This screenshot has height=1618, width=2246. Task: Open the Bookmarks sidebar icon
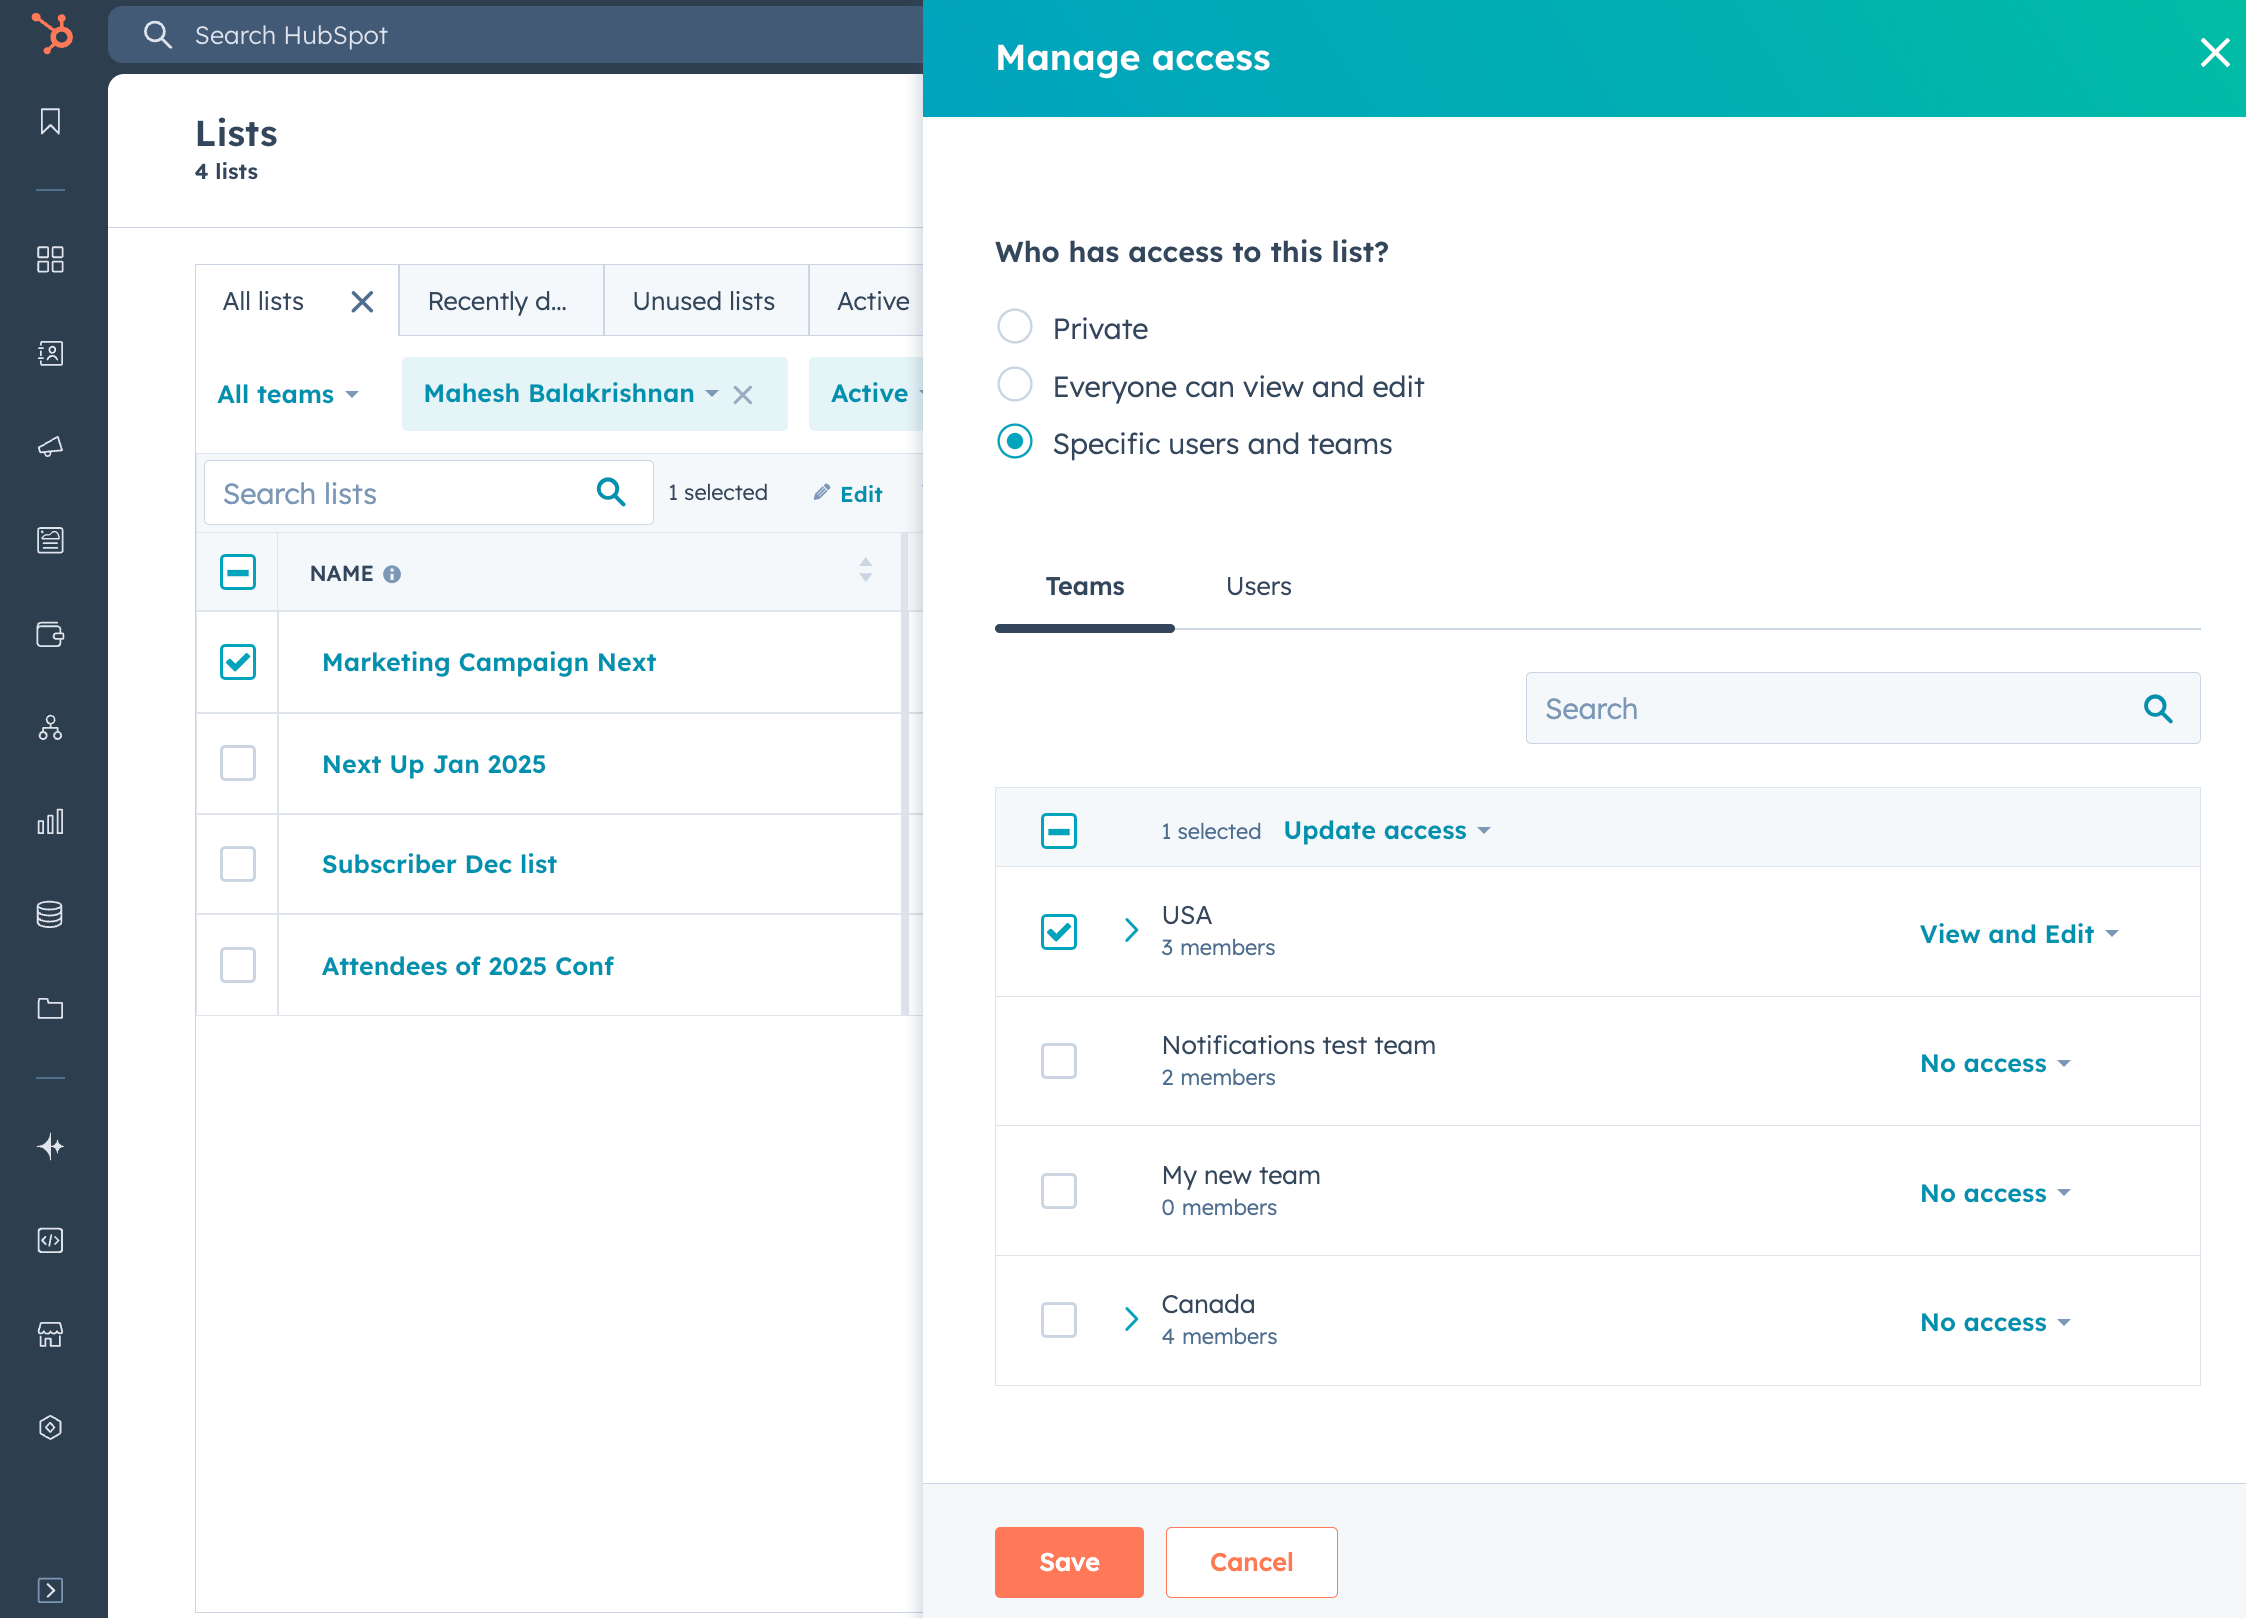[50, 122]
